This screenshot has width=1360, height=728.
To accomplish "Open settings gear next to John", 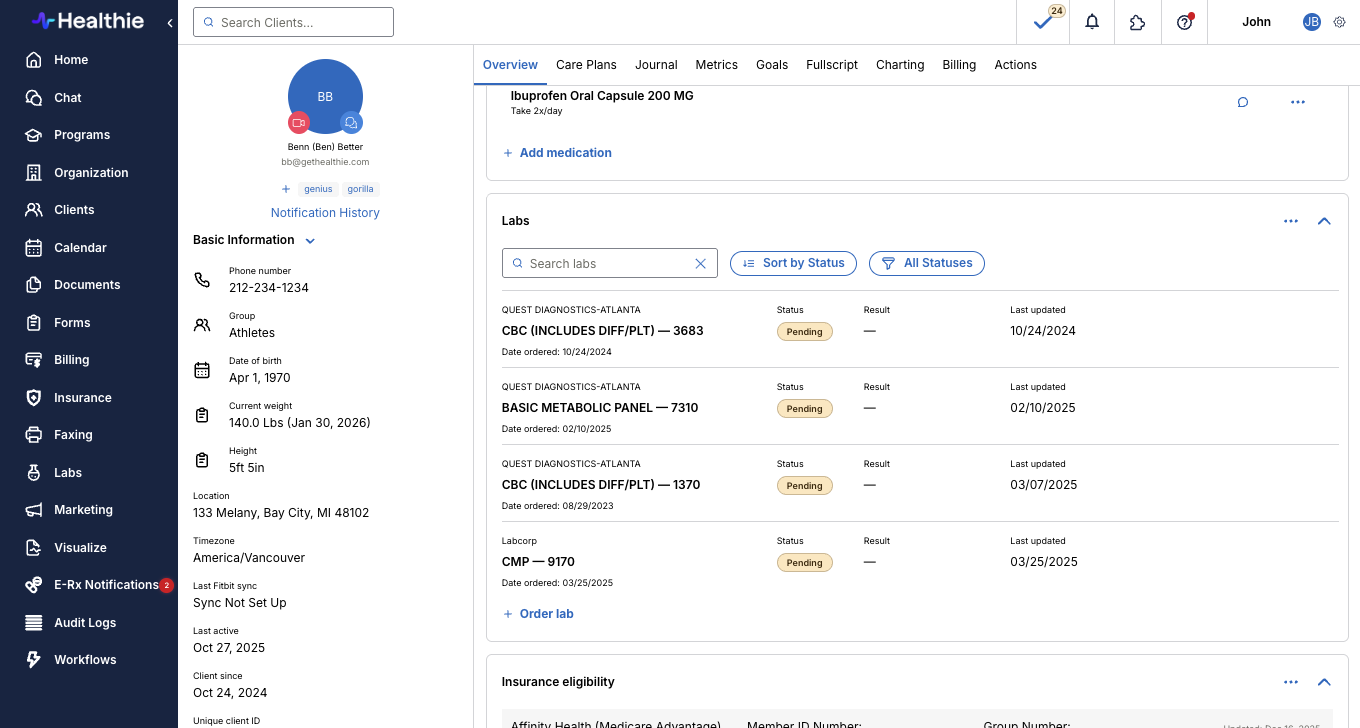I will pos(1340,22).
